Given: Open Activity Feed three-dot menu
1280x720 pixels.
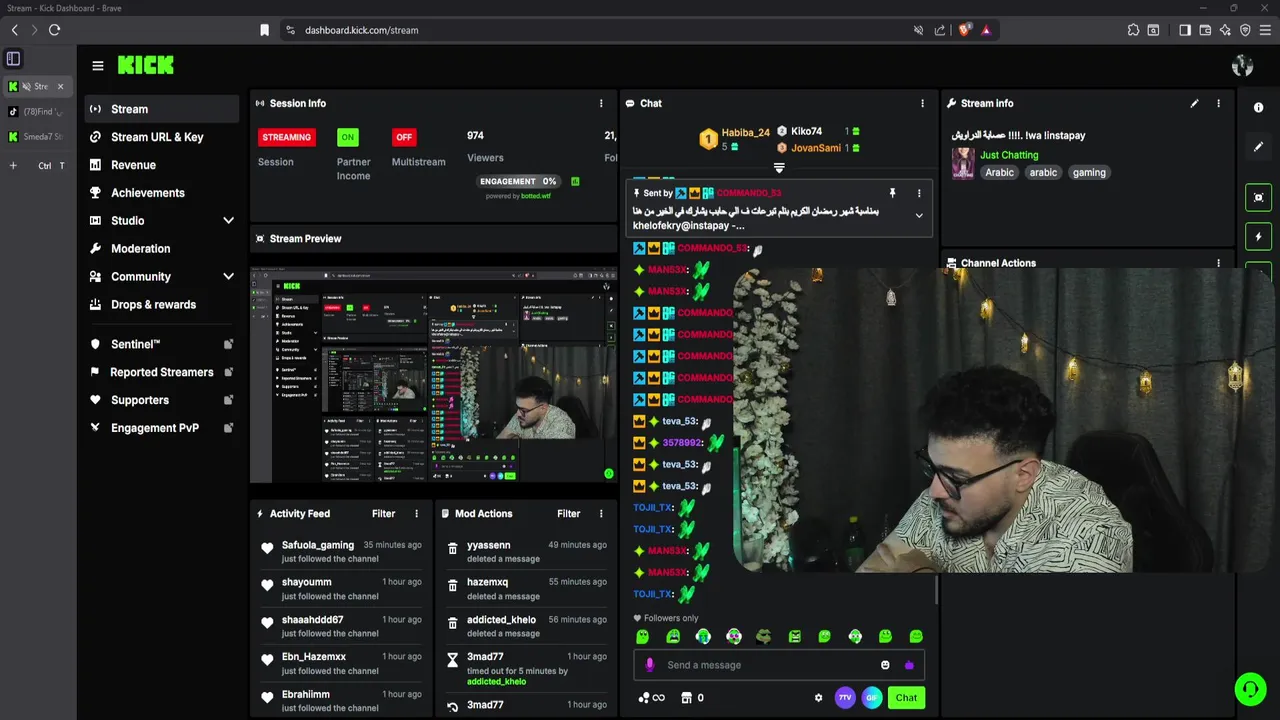Looking at the screenshot, I should (x=417, y=513).
